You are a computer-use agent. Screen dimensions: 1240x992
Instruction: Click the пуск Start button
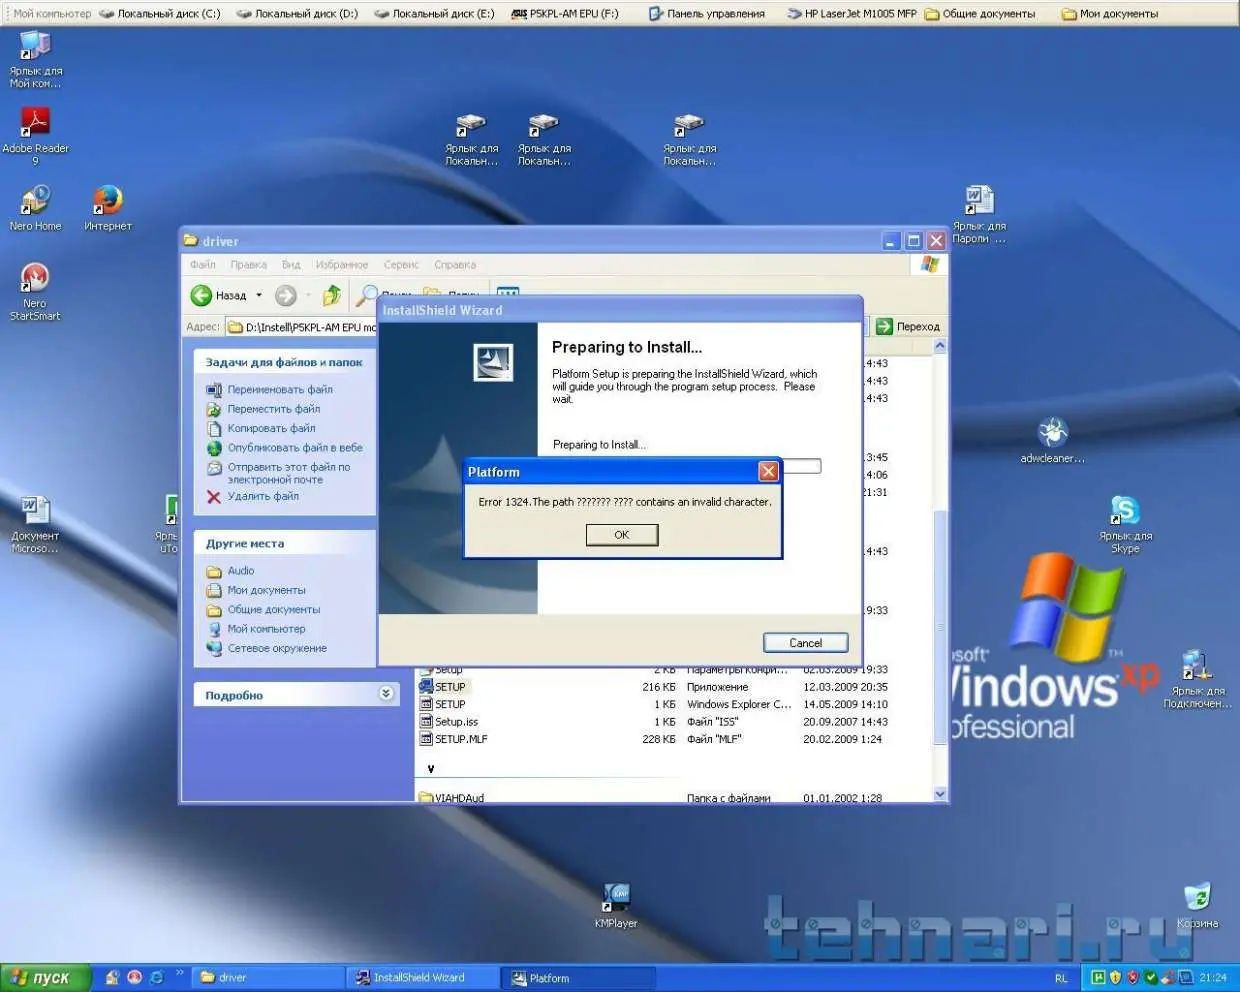coord(46,977)
